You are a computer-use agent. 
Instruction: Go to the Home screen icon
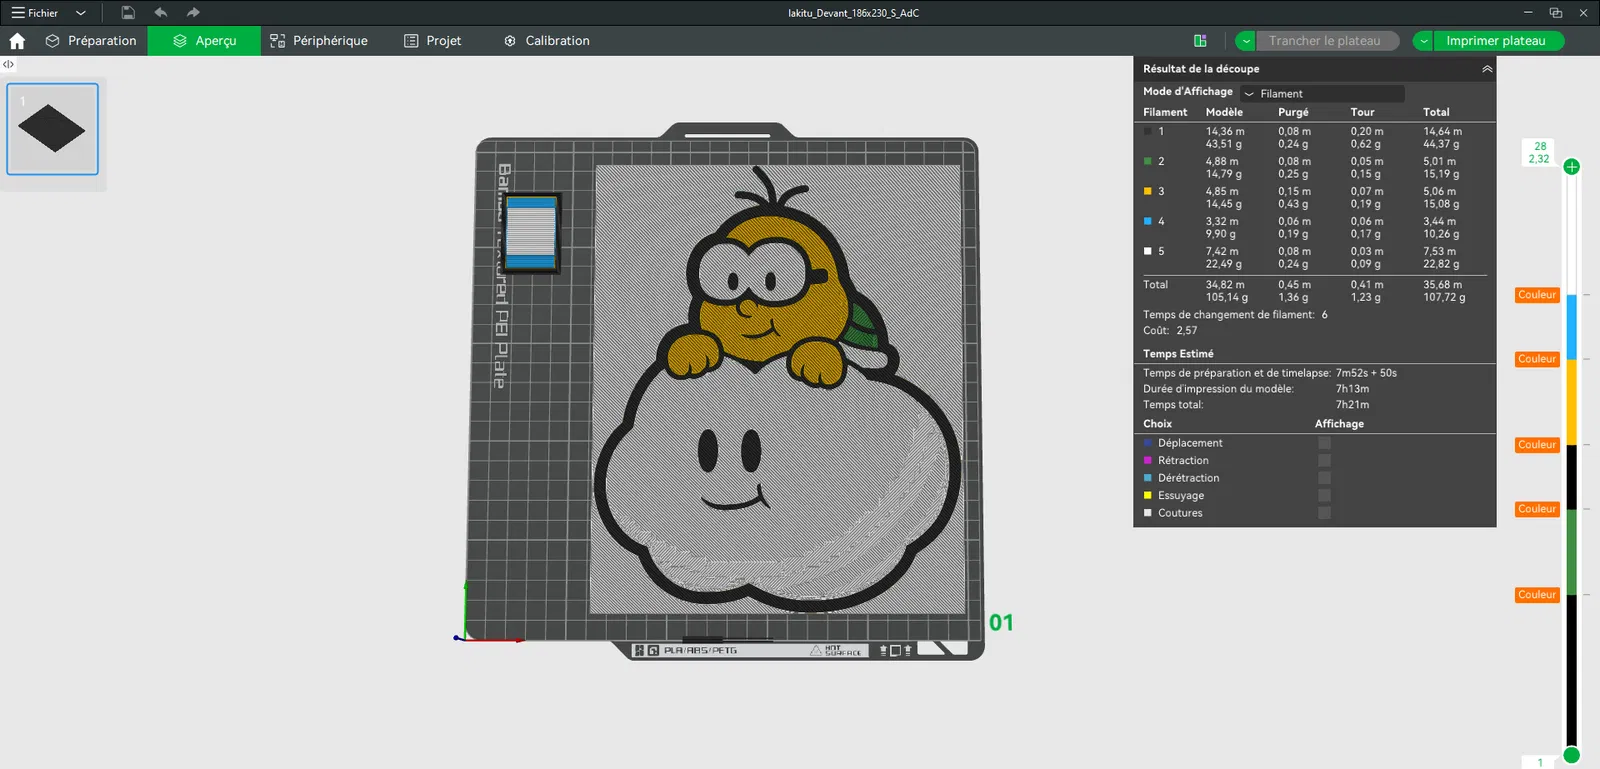pos(17,41)
